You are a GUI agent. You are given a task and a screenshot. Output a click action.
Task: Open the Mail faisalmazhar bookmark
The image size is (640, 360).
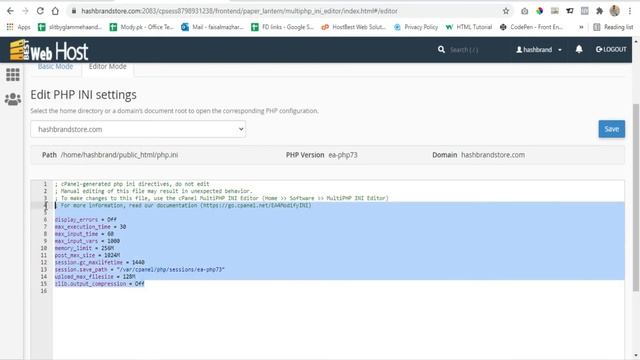[213, 27]
